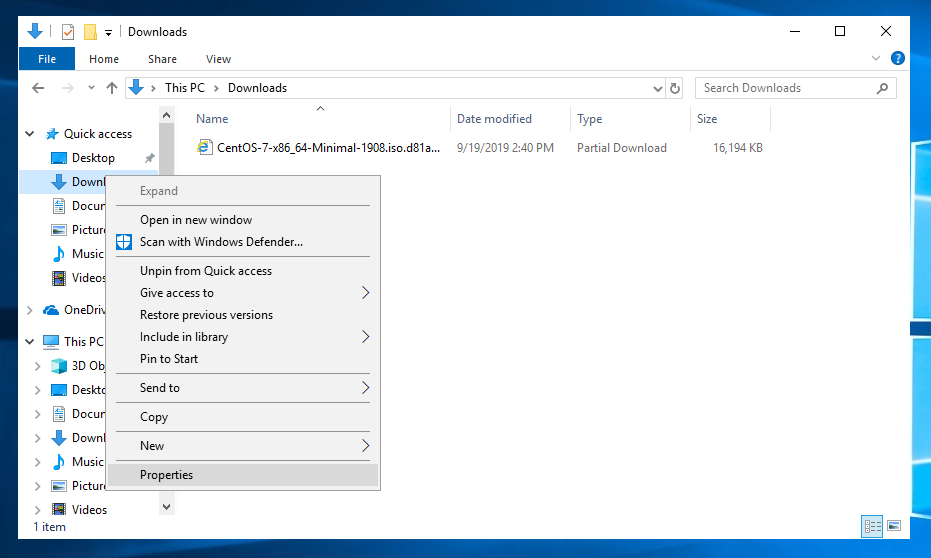Click the Refresh icon in address bar

[x=675, y=88]
